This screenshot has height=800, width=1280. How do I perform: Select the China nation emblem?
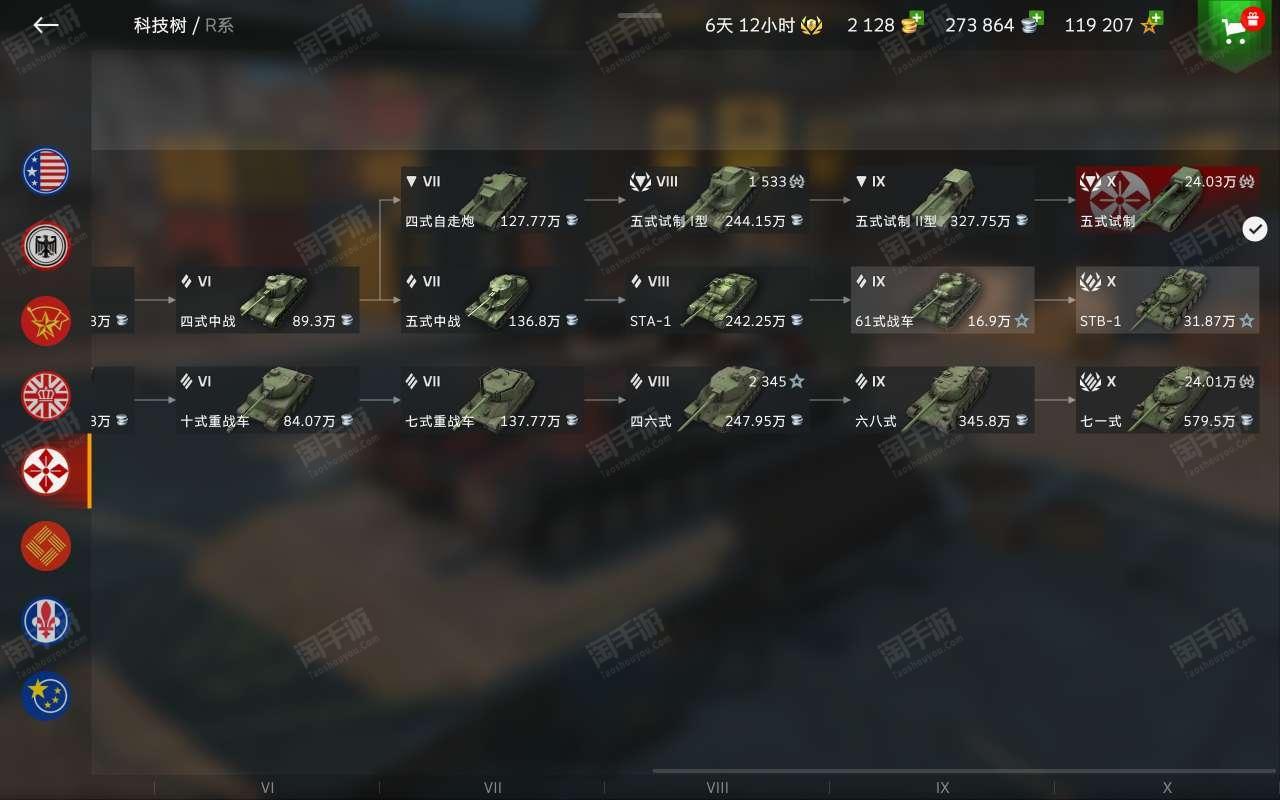[x=46, y=546]
